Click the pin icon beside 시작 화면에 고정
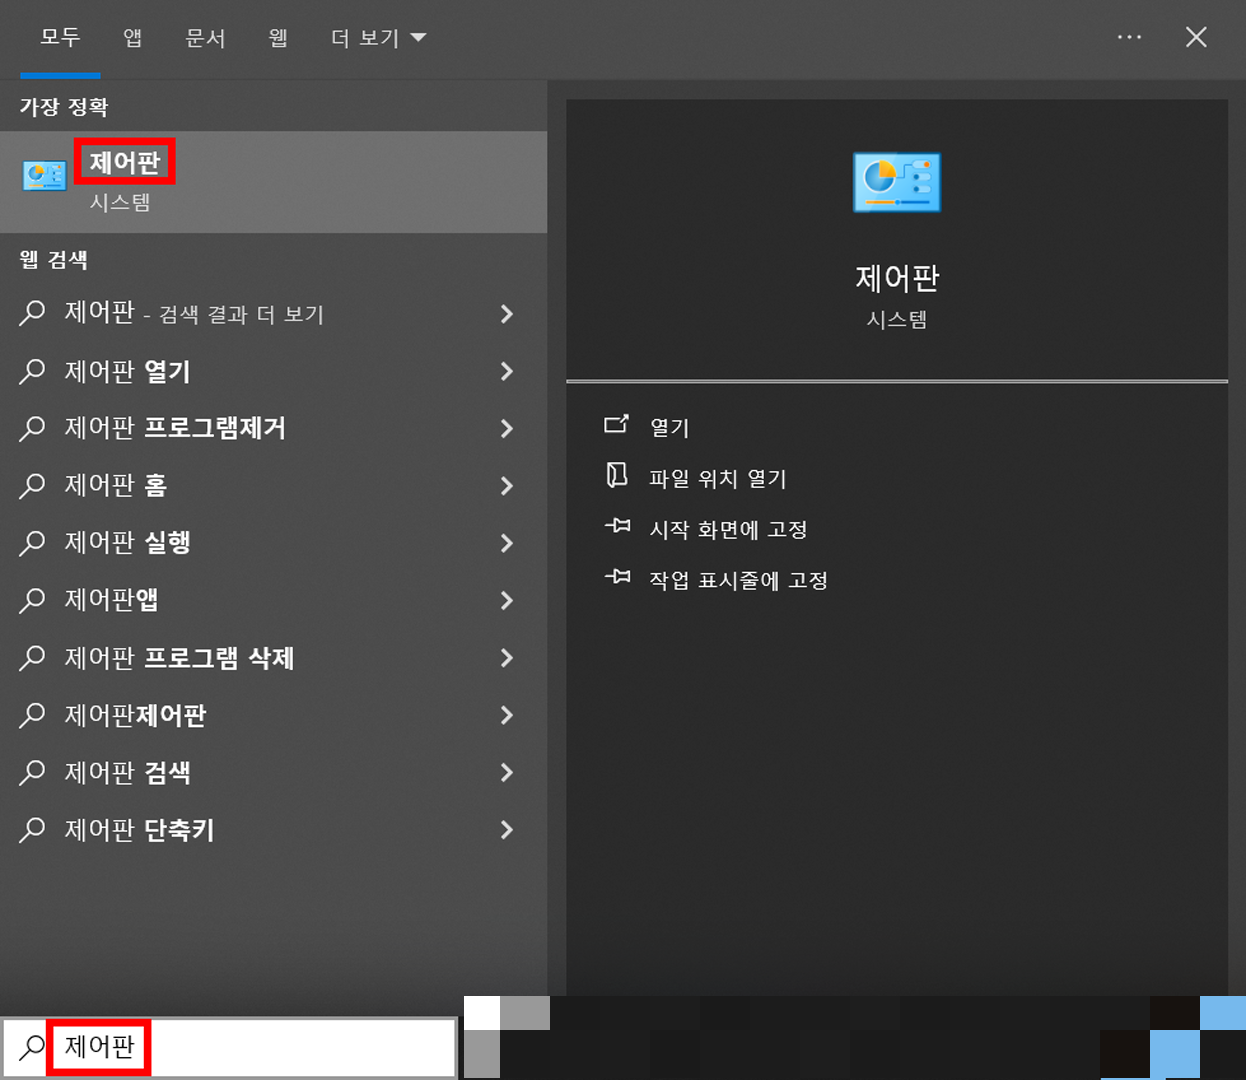The height and width of the screenshot is (1080, 1246). [617, 526]
